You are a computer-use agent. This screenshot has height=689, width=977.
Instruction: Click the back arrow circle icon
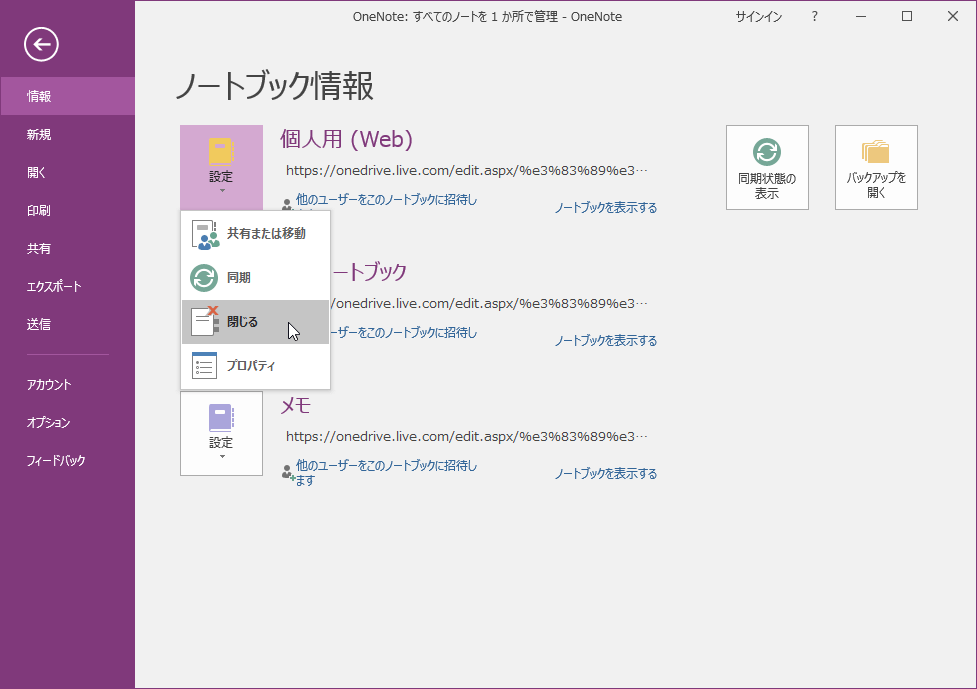point(41,44)
